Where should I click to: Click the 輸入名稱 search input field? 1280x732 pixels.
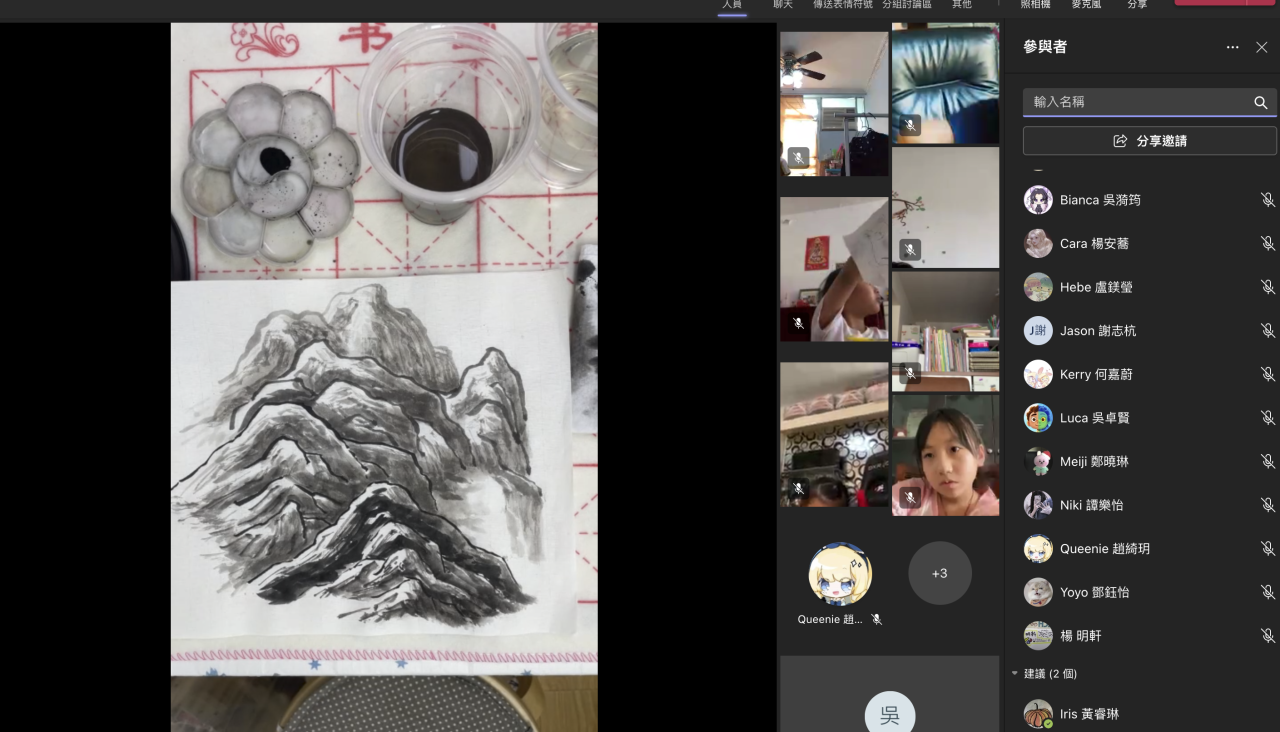coord(1135,102)
